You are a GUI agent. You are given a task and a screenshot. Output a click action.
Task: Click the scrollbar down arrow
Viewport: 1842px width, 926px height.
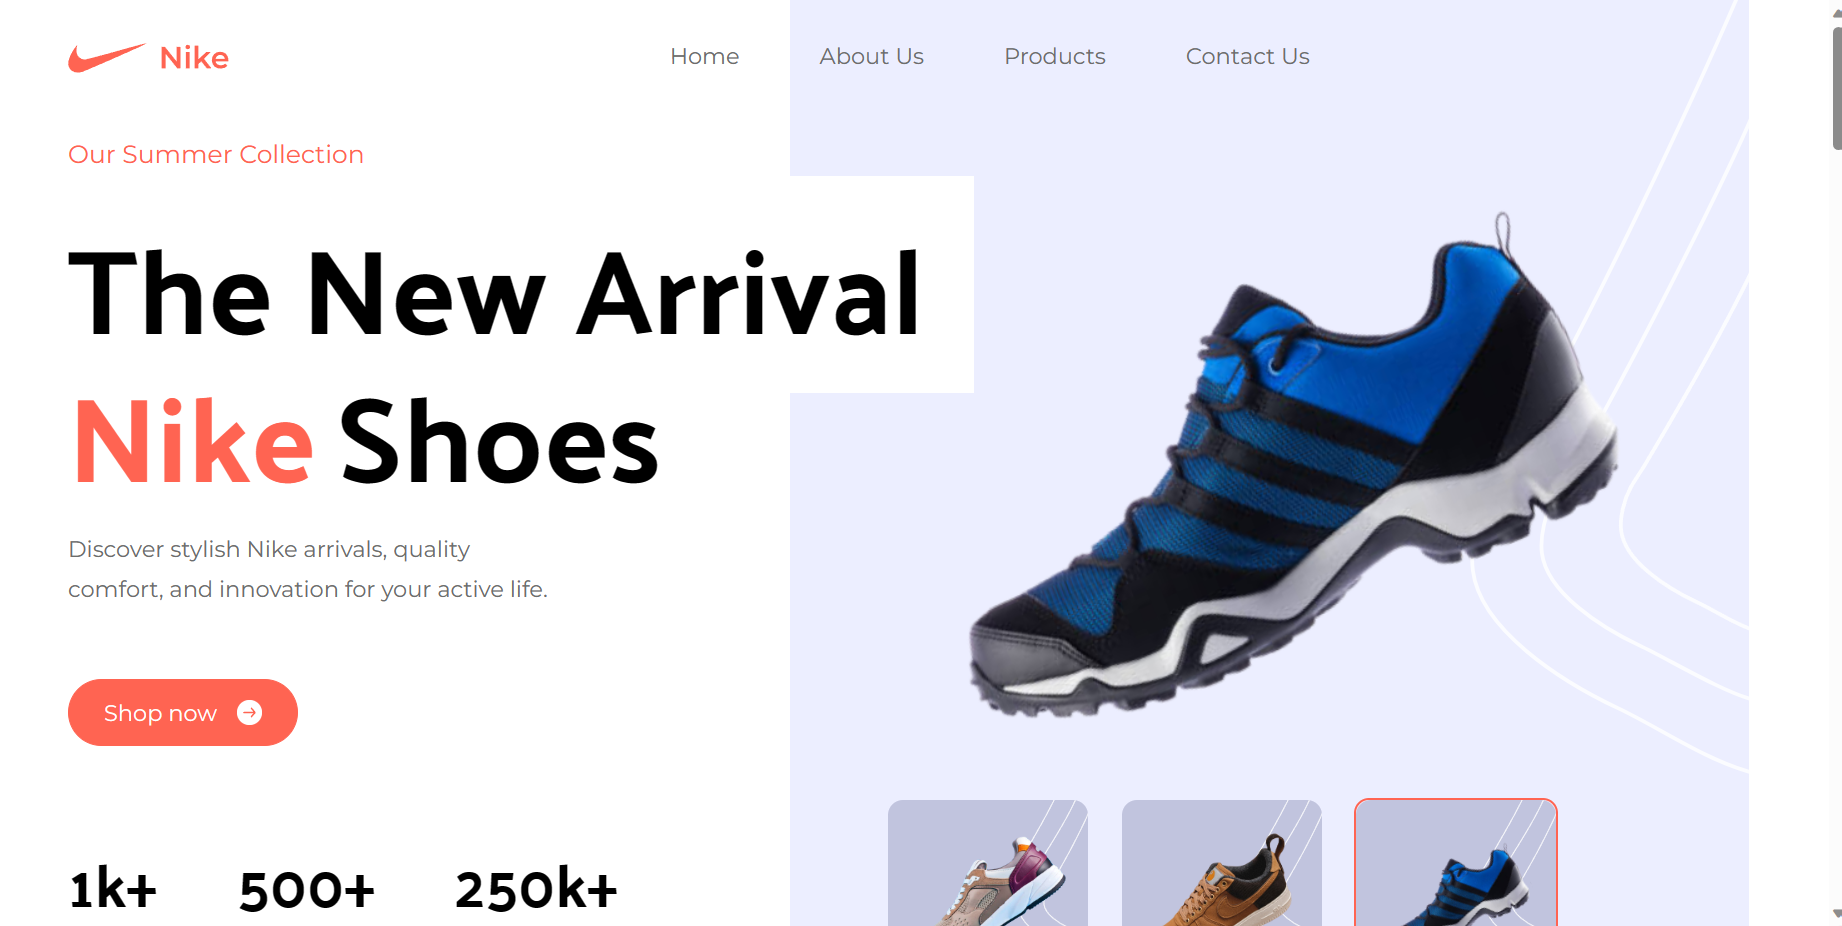tap(1837, 914)
